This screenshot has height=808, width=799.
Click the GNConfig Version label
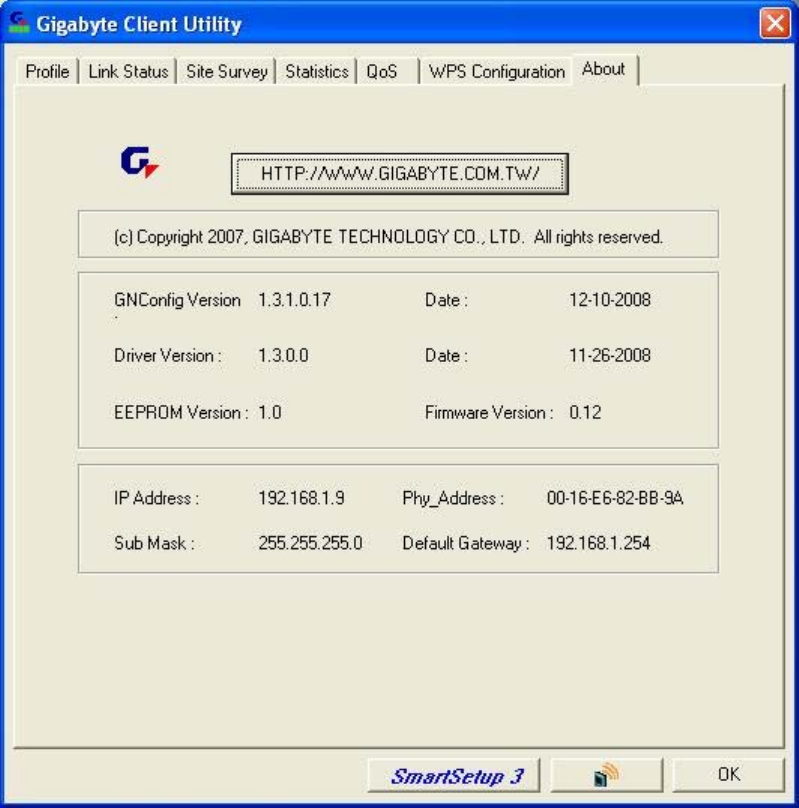pos(177,301)
